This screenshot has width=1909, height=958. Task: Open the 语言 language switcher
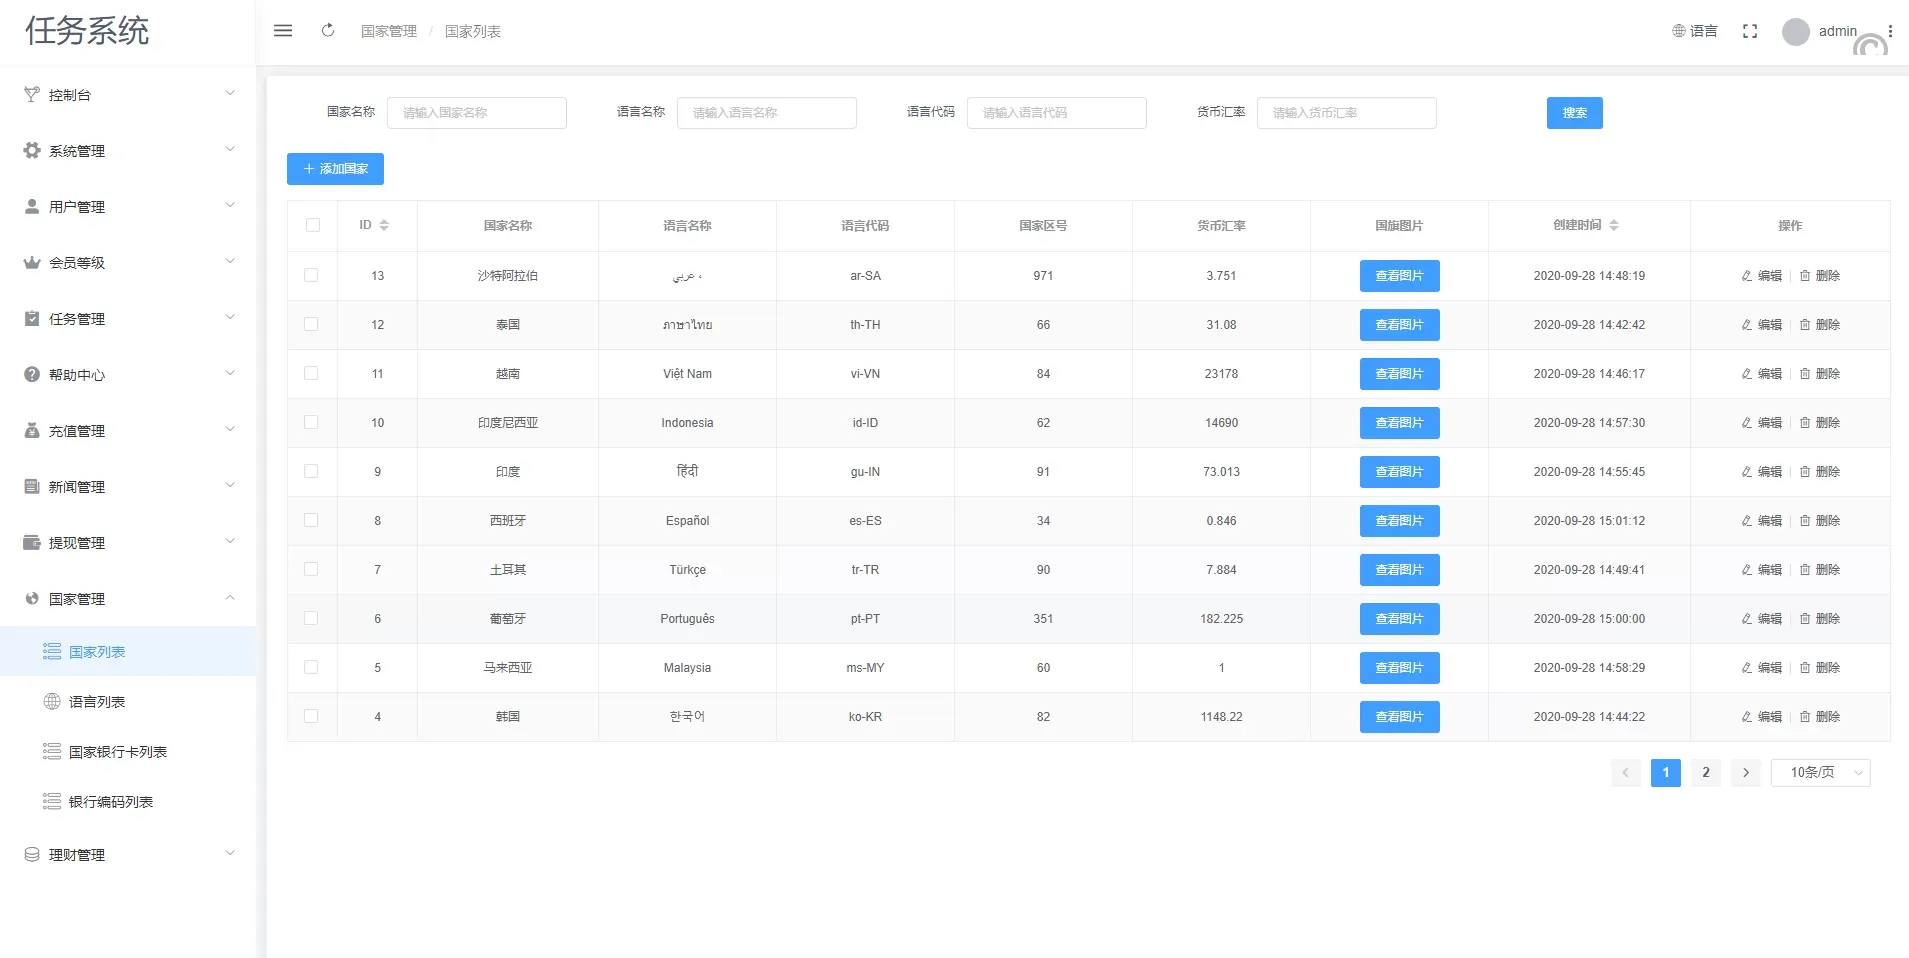tap(1694, 31)
